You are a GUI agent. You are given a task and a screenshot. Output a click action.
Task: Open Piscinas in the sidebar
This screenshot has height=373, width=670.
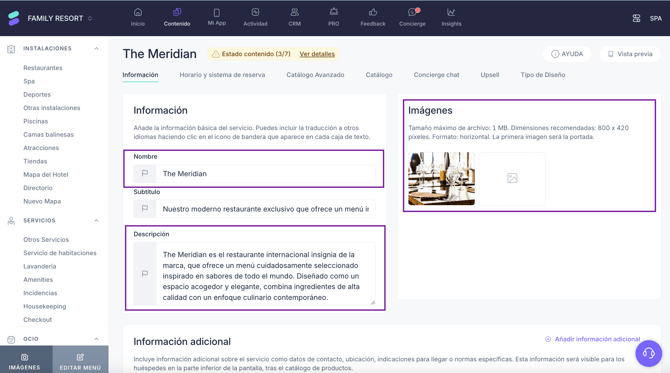click(35, 121)
